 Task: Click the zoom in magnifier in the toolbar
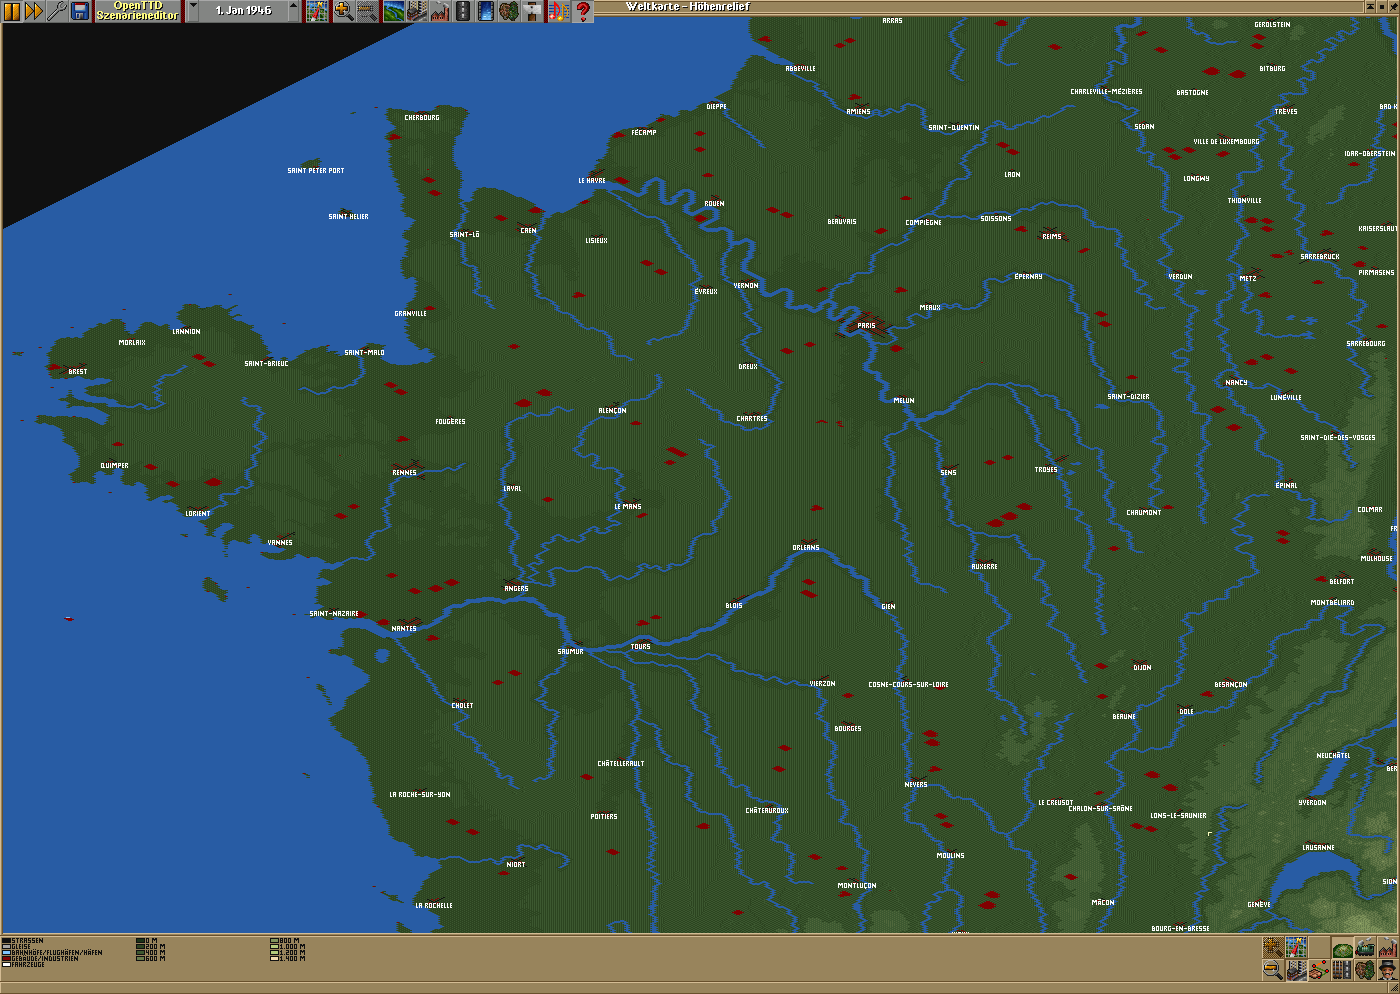pos(343,11)
